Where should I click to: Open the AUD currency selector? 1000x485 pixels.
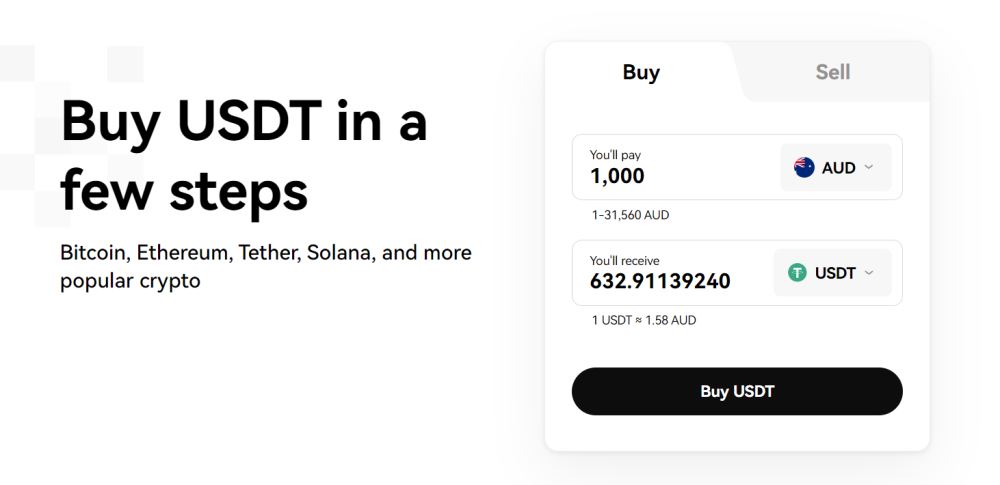835,168
